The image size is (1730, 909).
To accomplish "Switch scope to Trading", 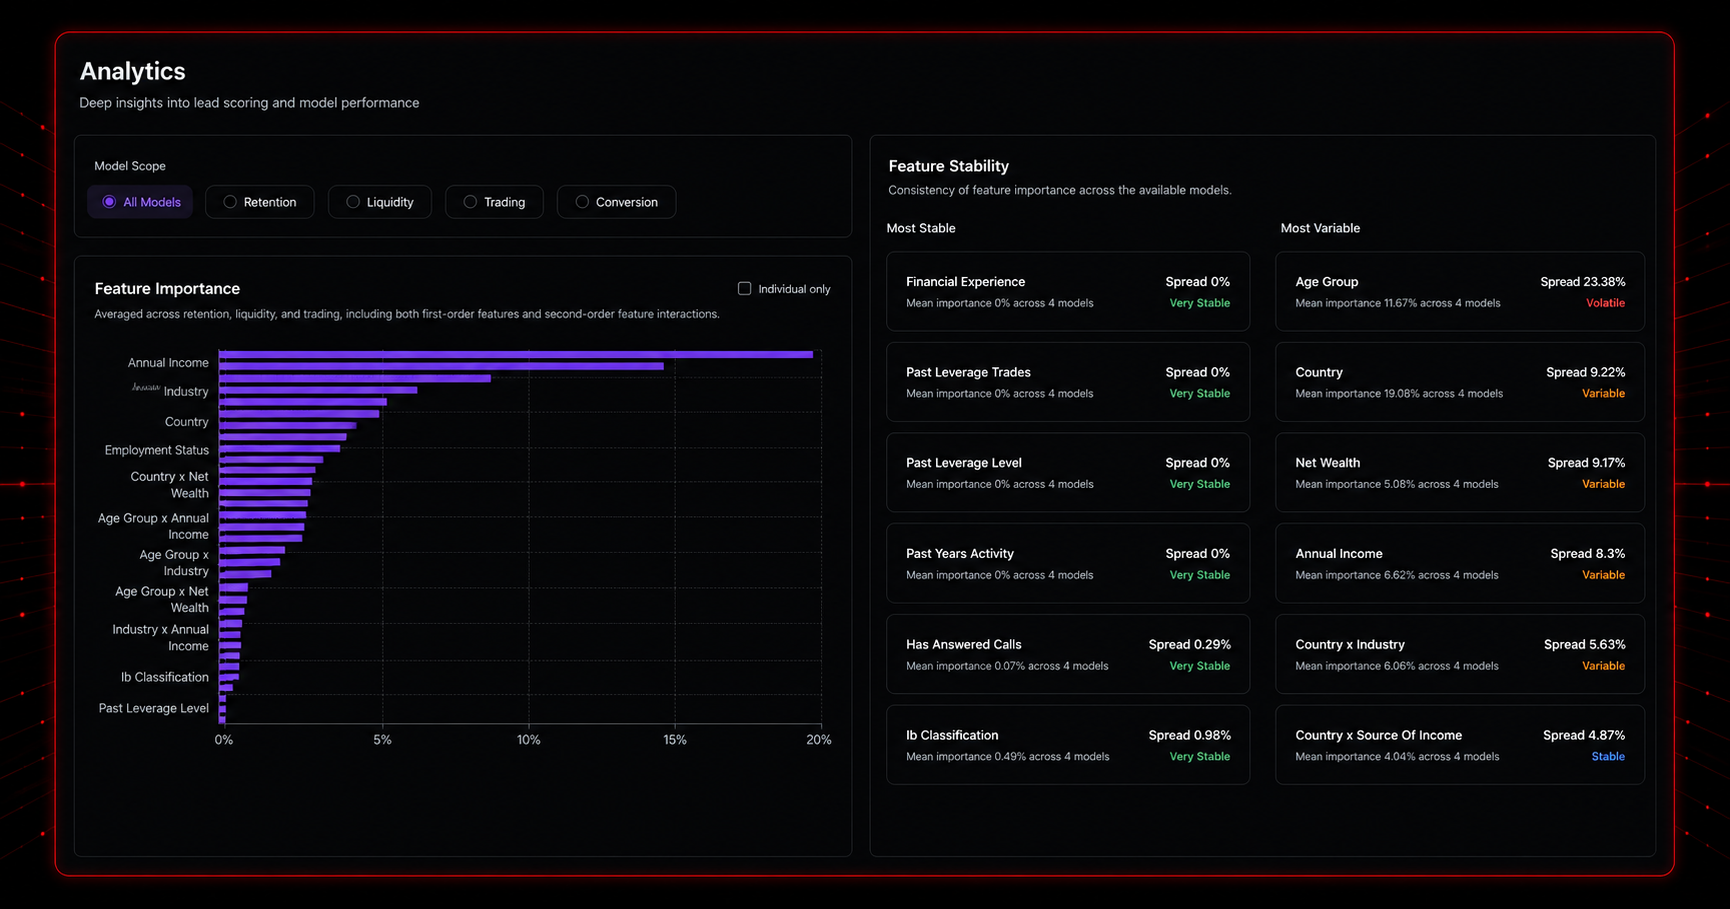I will (495, 202).
